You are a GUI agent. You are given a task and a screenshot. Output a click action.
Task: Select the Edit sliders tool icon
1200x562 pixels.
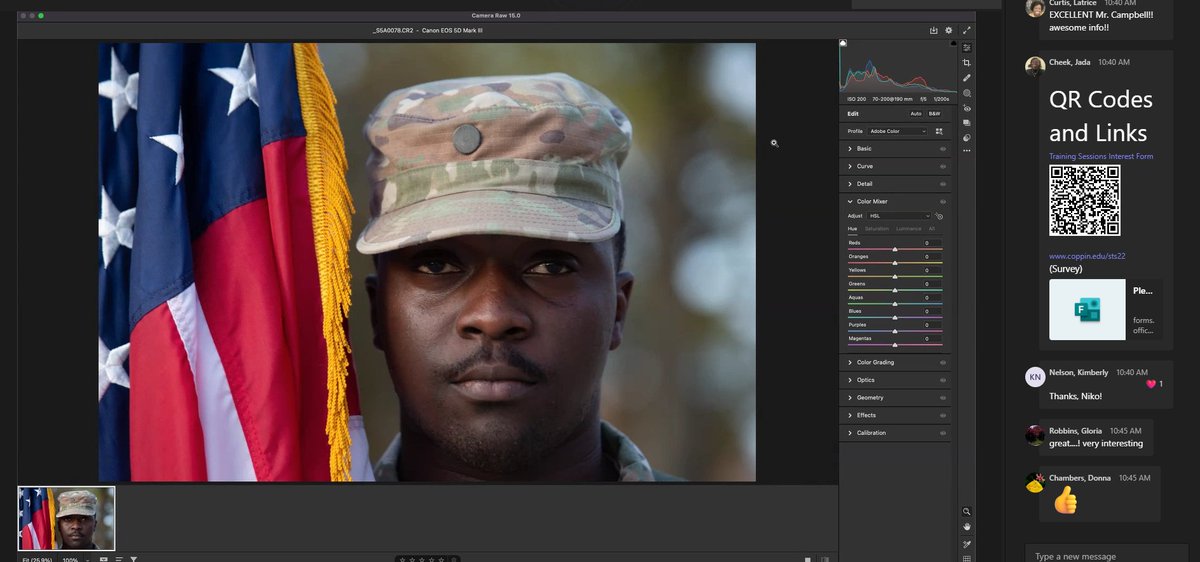pos(967,48)
